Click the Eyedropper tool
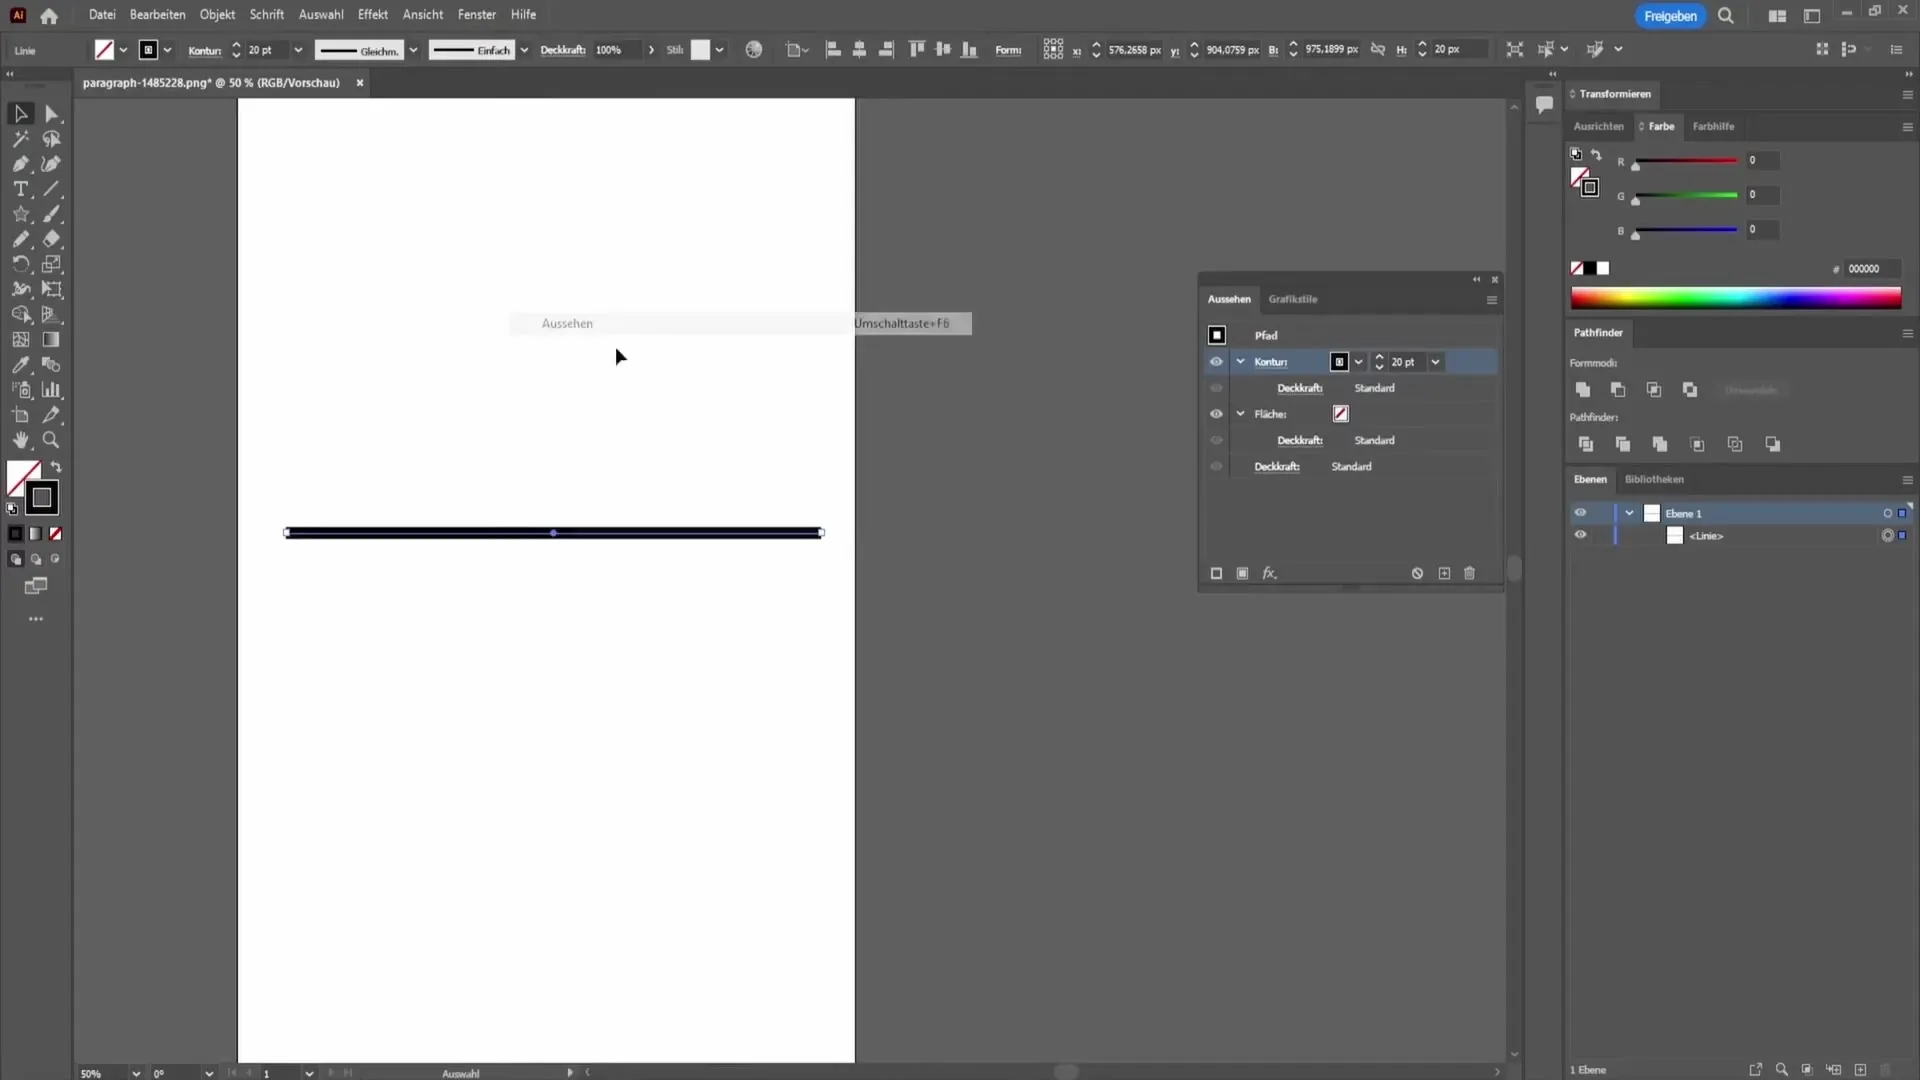This screenshot has height=1080, width=1920. pos(21,365)
